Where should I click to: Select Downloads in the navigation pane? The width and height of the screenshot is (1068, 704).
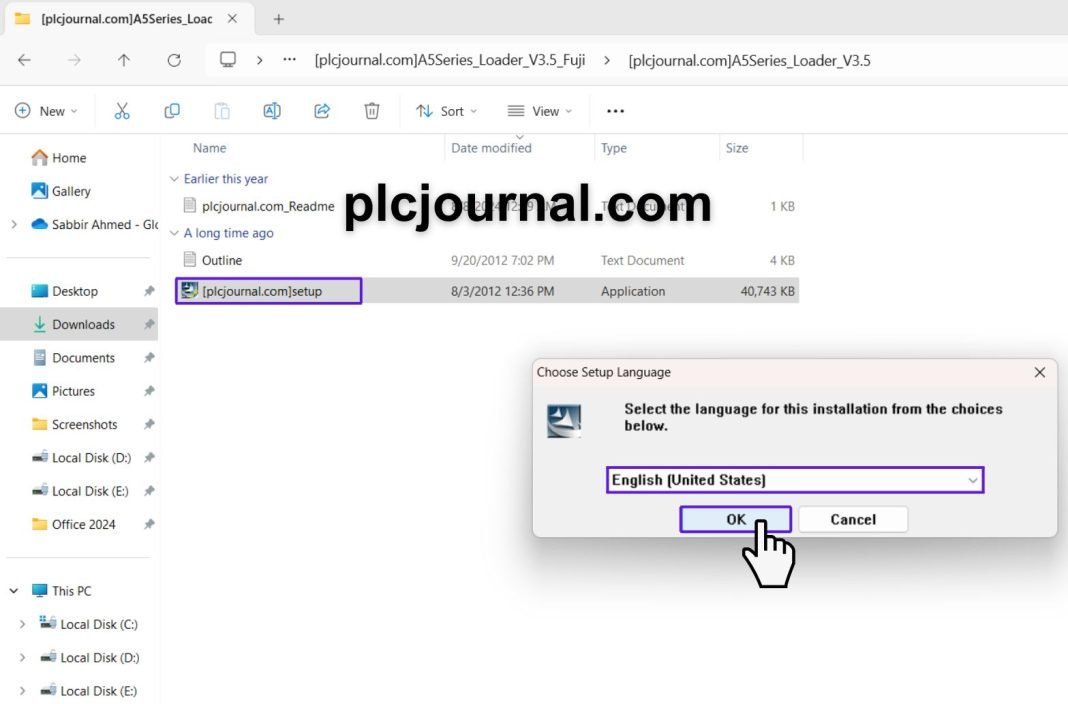point(83,324)
